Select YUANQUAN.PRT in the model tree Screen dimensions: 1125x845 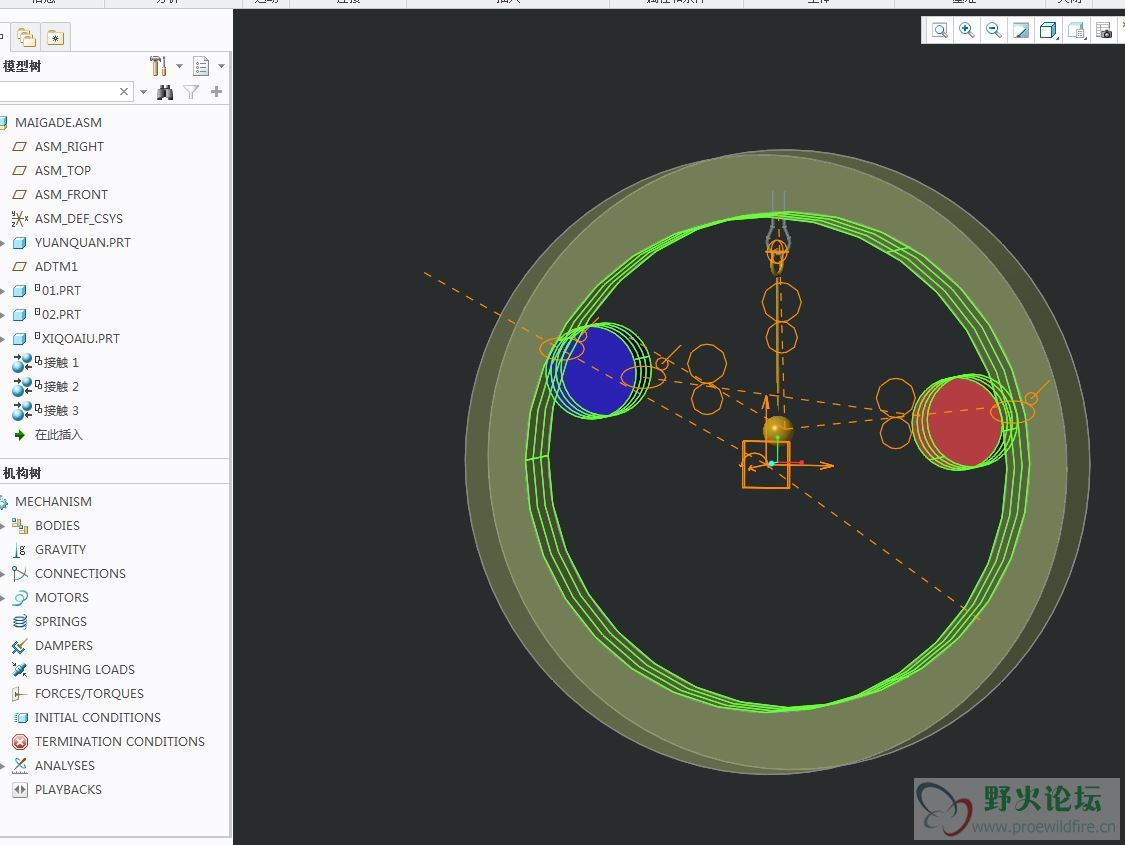83,242
